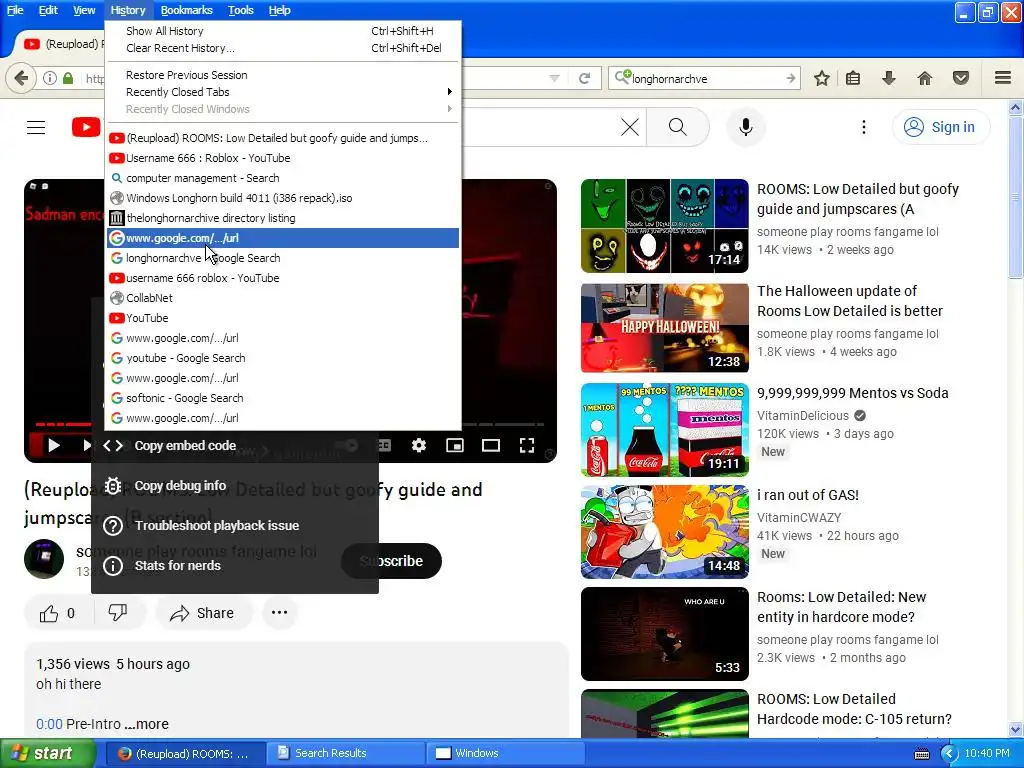Image resolution: width=1024 pixels, height=768 pixels.
Task: Click the channel avatar below the video
Action: 44,559
